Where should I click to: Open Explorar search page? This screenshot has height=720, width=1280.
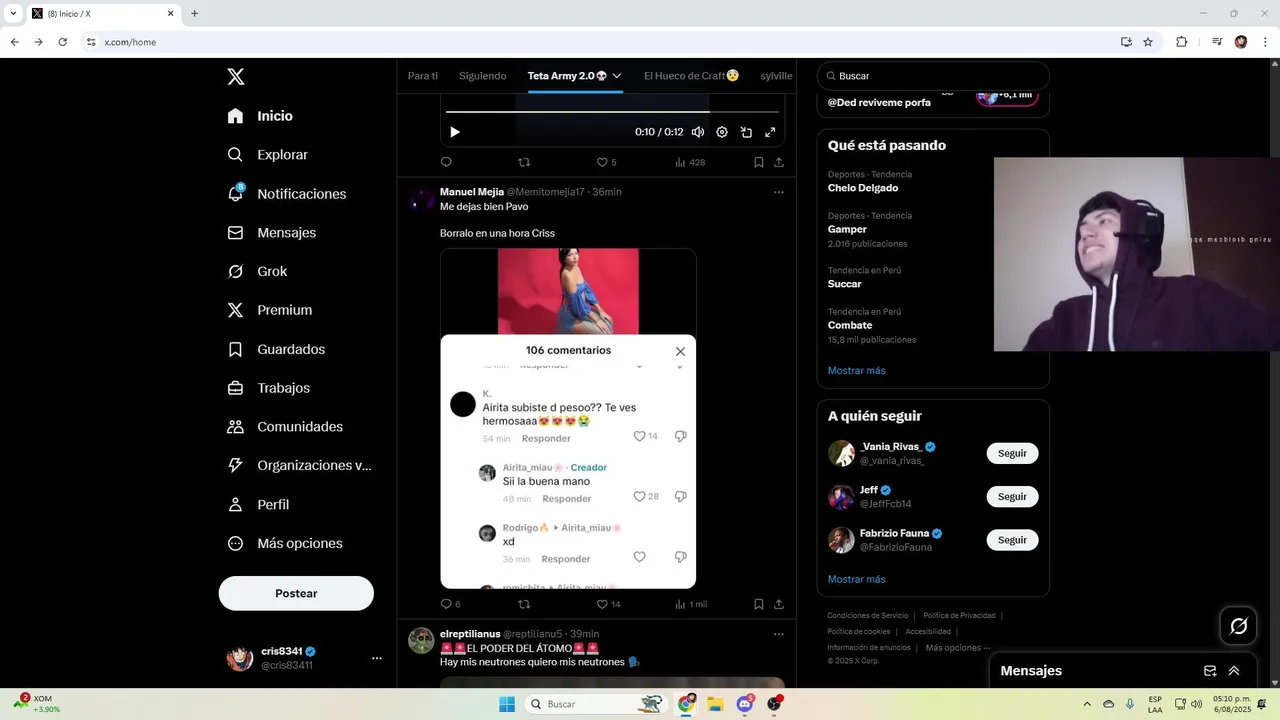pyautogui.click(x=268, y=155)
